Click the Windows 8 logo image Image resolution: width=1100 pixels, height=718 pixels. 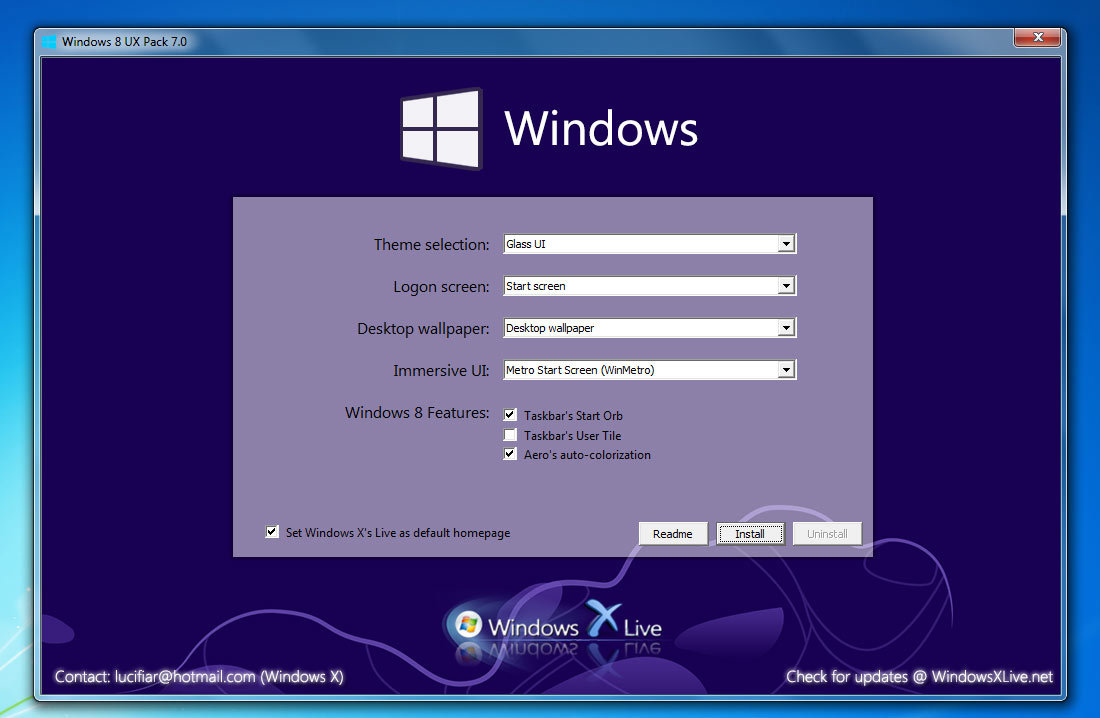tap(441, 128)
